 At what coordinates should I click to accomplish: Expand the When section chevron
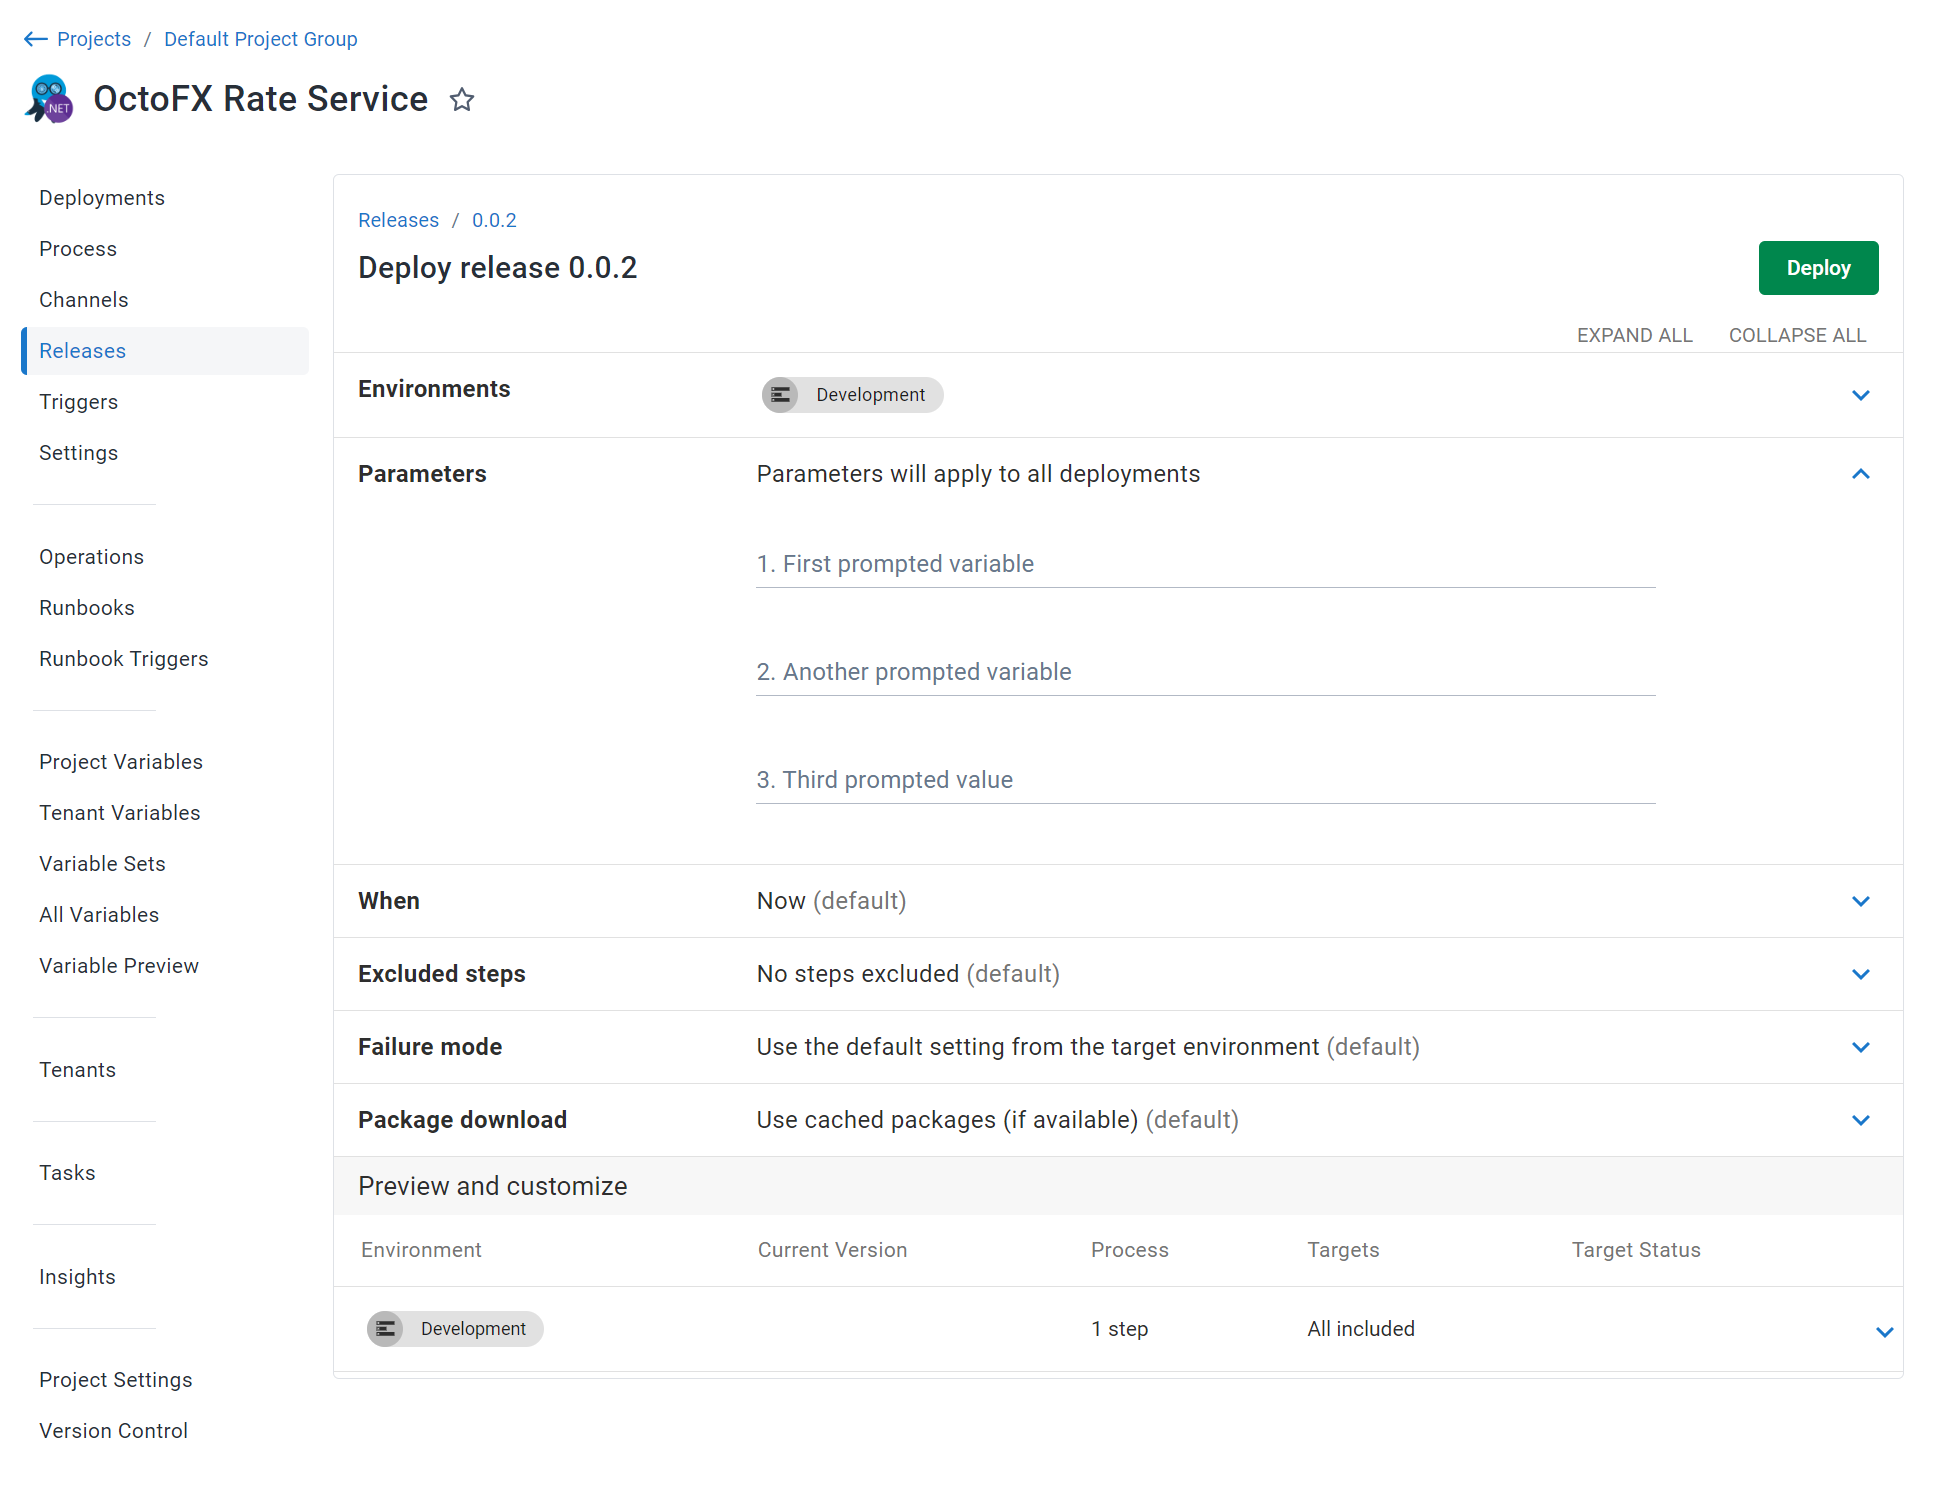pyautogui.click(x=1860, y=901)
